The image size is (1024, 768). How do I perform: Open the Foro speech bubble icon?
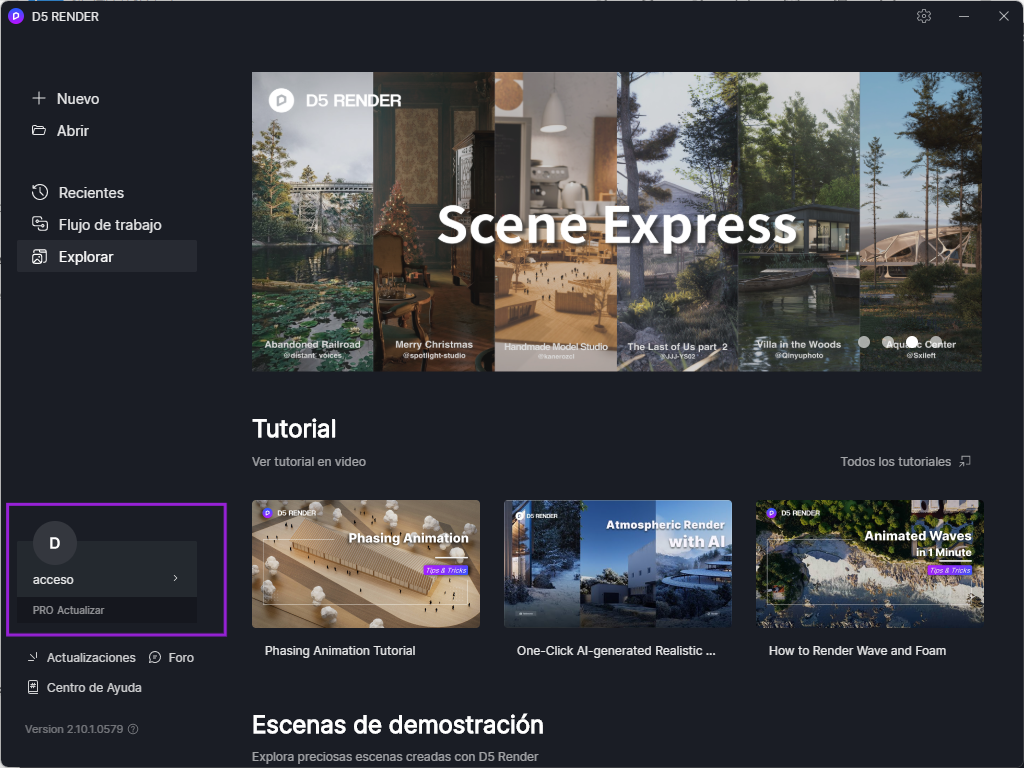click(x=155, y=657)
